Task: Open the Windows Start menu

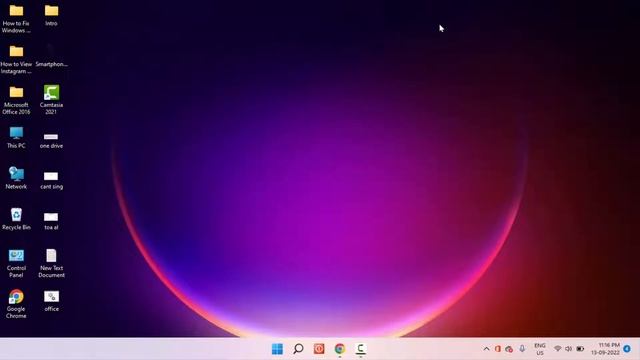Action: (277, 349)
